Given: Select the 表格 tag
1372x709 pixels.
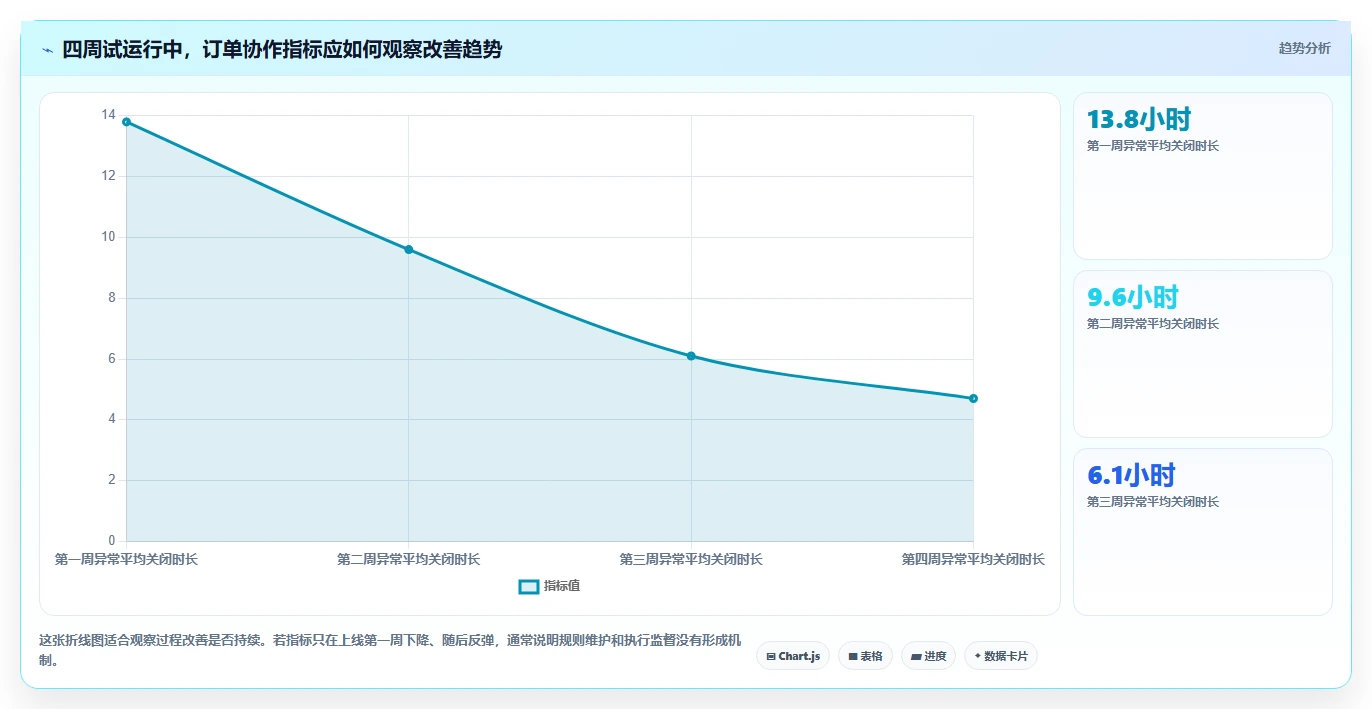Looking at the screenshot, I should coord(865,656).
